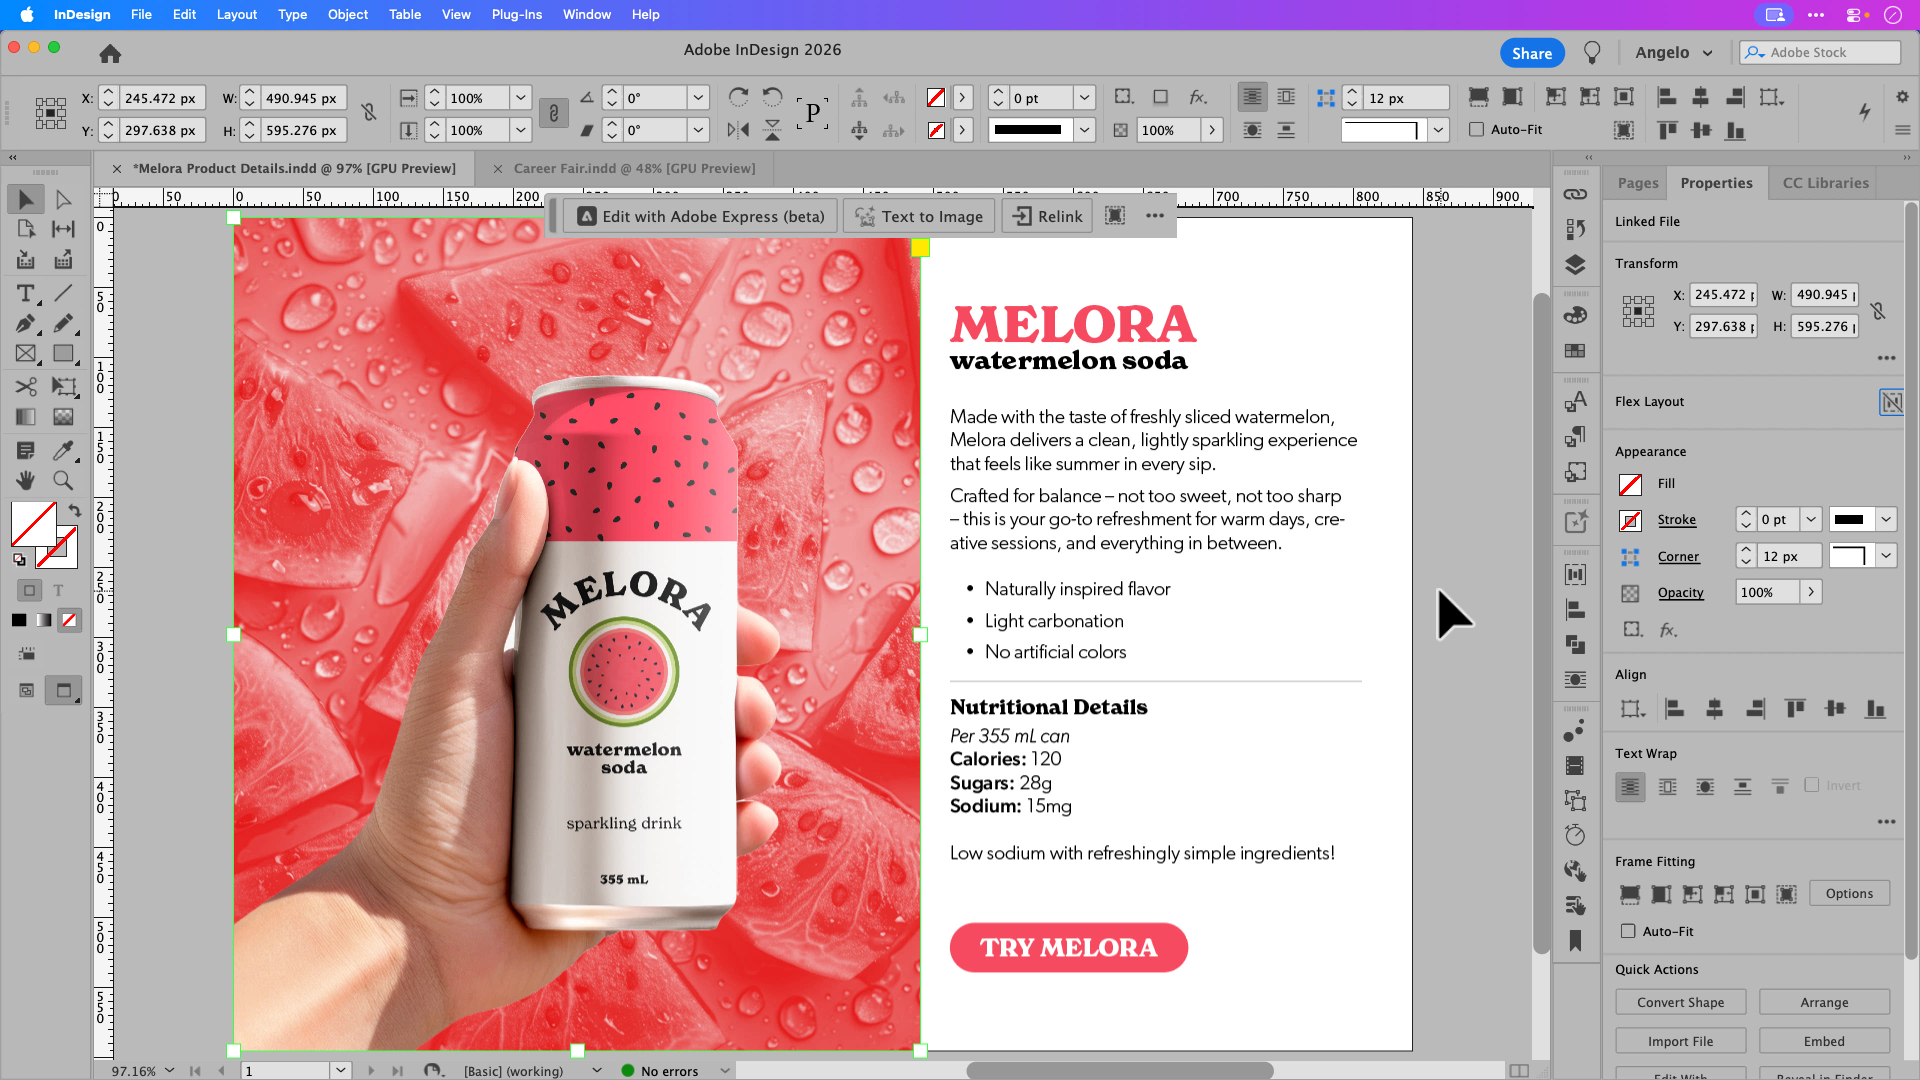1920x1080 pixels.
Task: Click the Fill swatch in Appearance
Action: [1630, 485]
